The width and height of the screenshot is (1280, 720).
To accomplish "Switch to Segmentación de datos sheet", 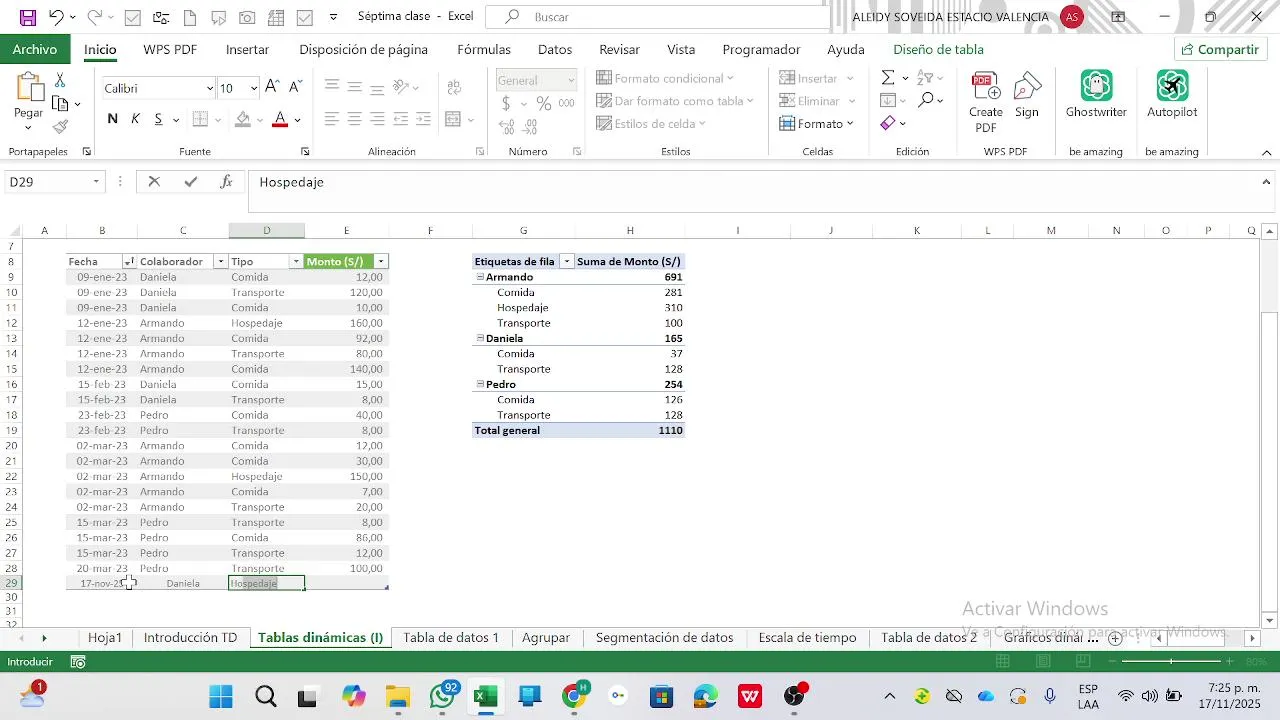I will (664, 638).
